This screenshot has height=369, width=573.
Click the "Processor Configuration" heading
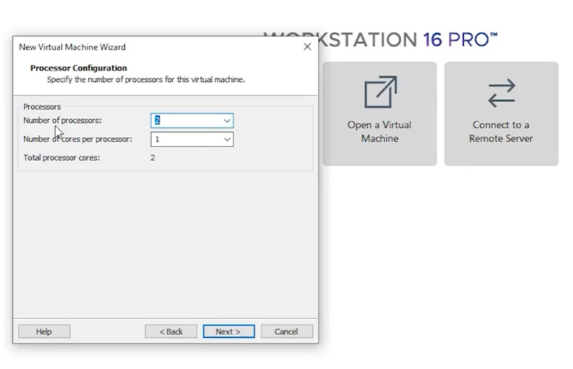pyautogui.click(x=79, y=68)
